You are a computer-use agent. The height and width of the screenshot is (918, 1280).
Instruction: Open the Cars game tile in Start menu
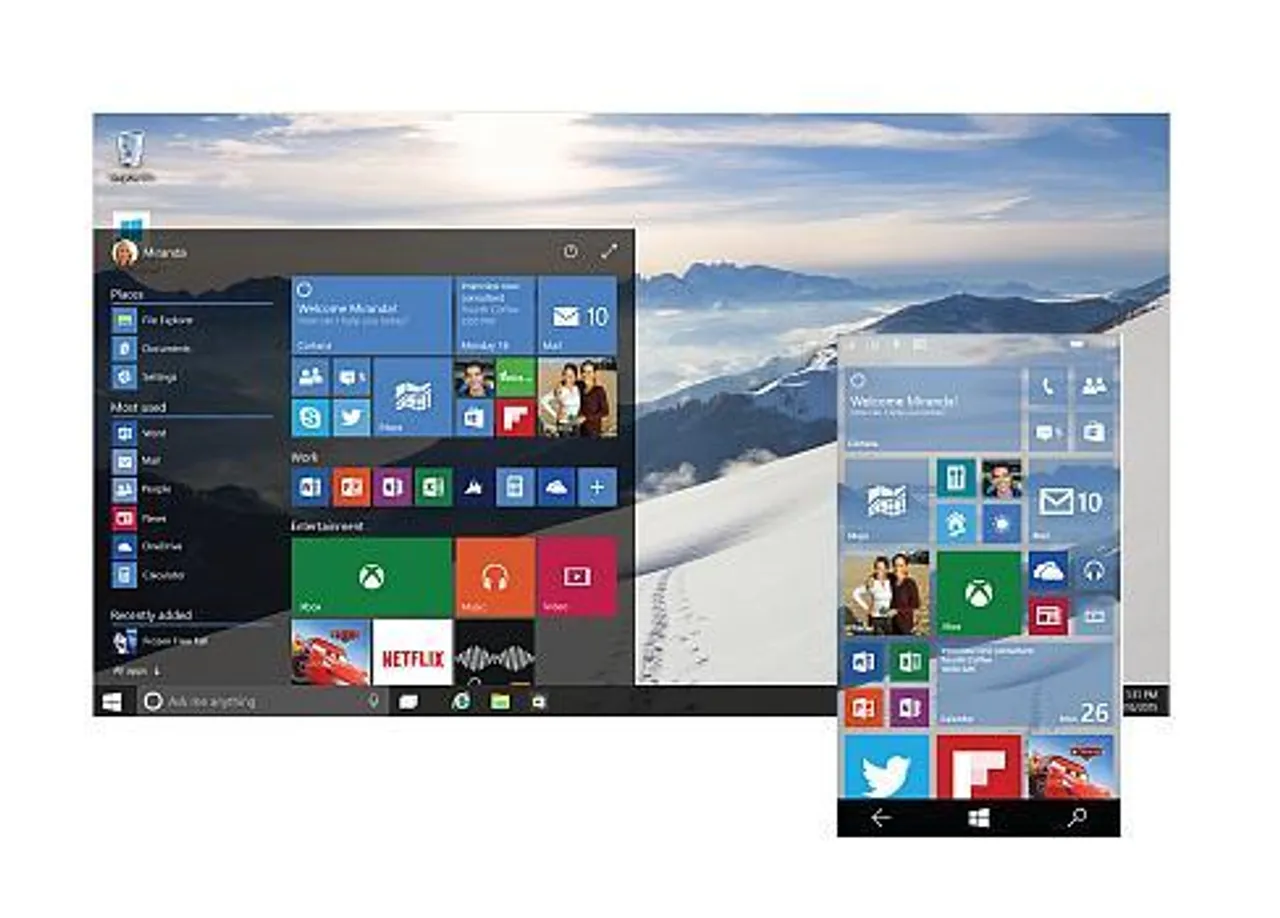[330, 652]
